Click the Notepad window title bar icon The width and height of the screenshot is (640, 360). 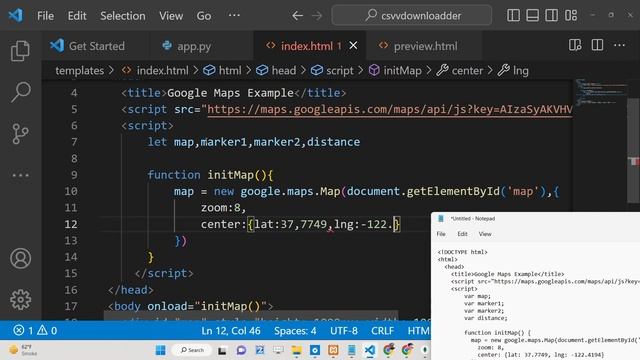441,219
